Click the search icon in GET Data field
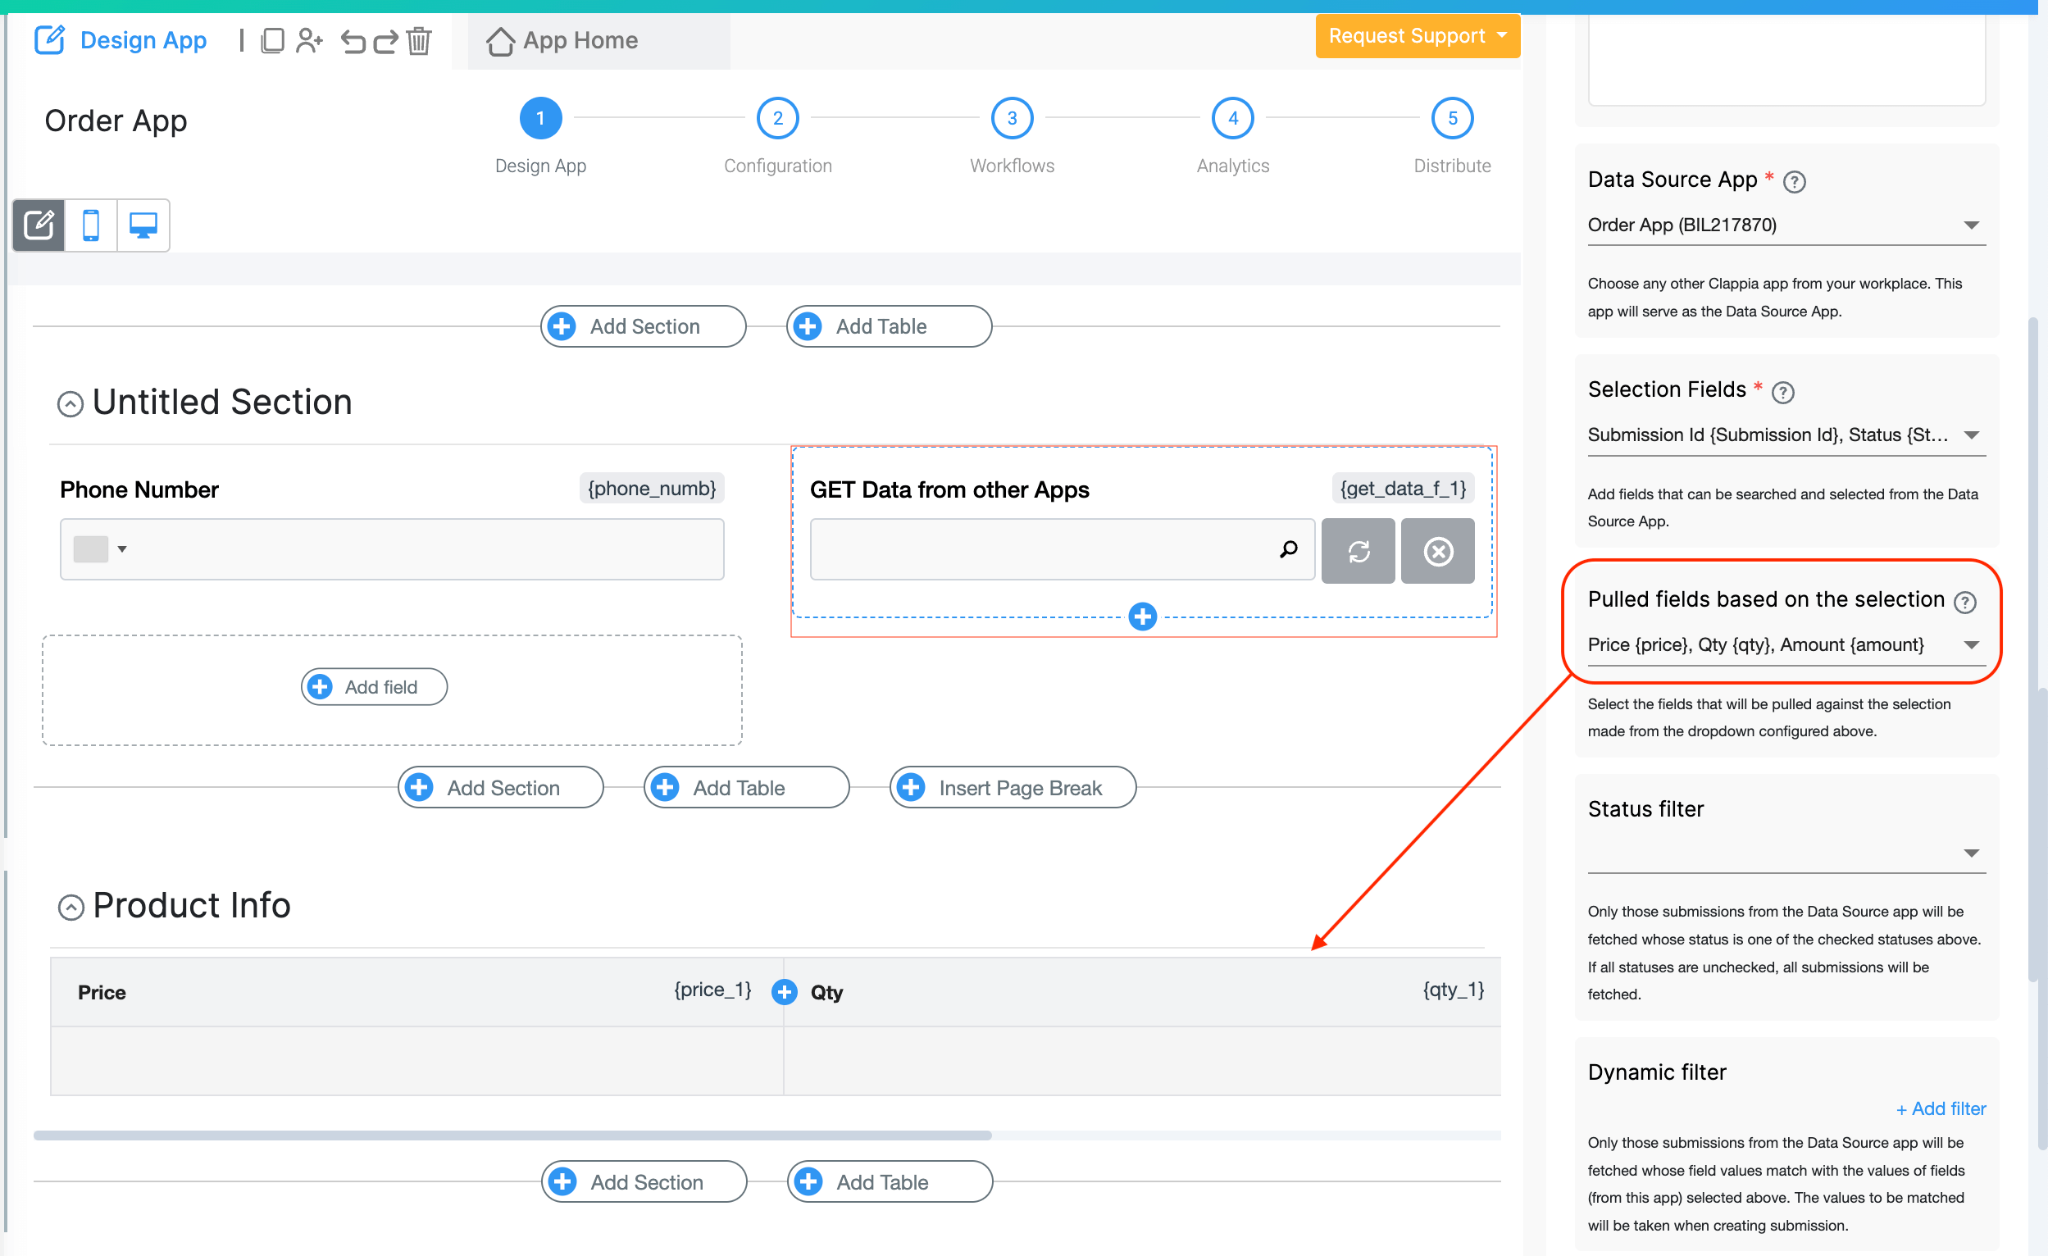Image resolution: width=2048 pixels, height=1256 pixels. click(x=1286, y=549)
